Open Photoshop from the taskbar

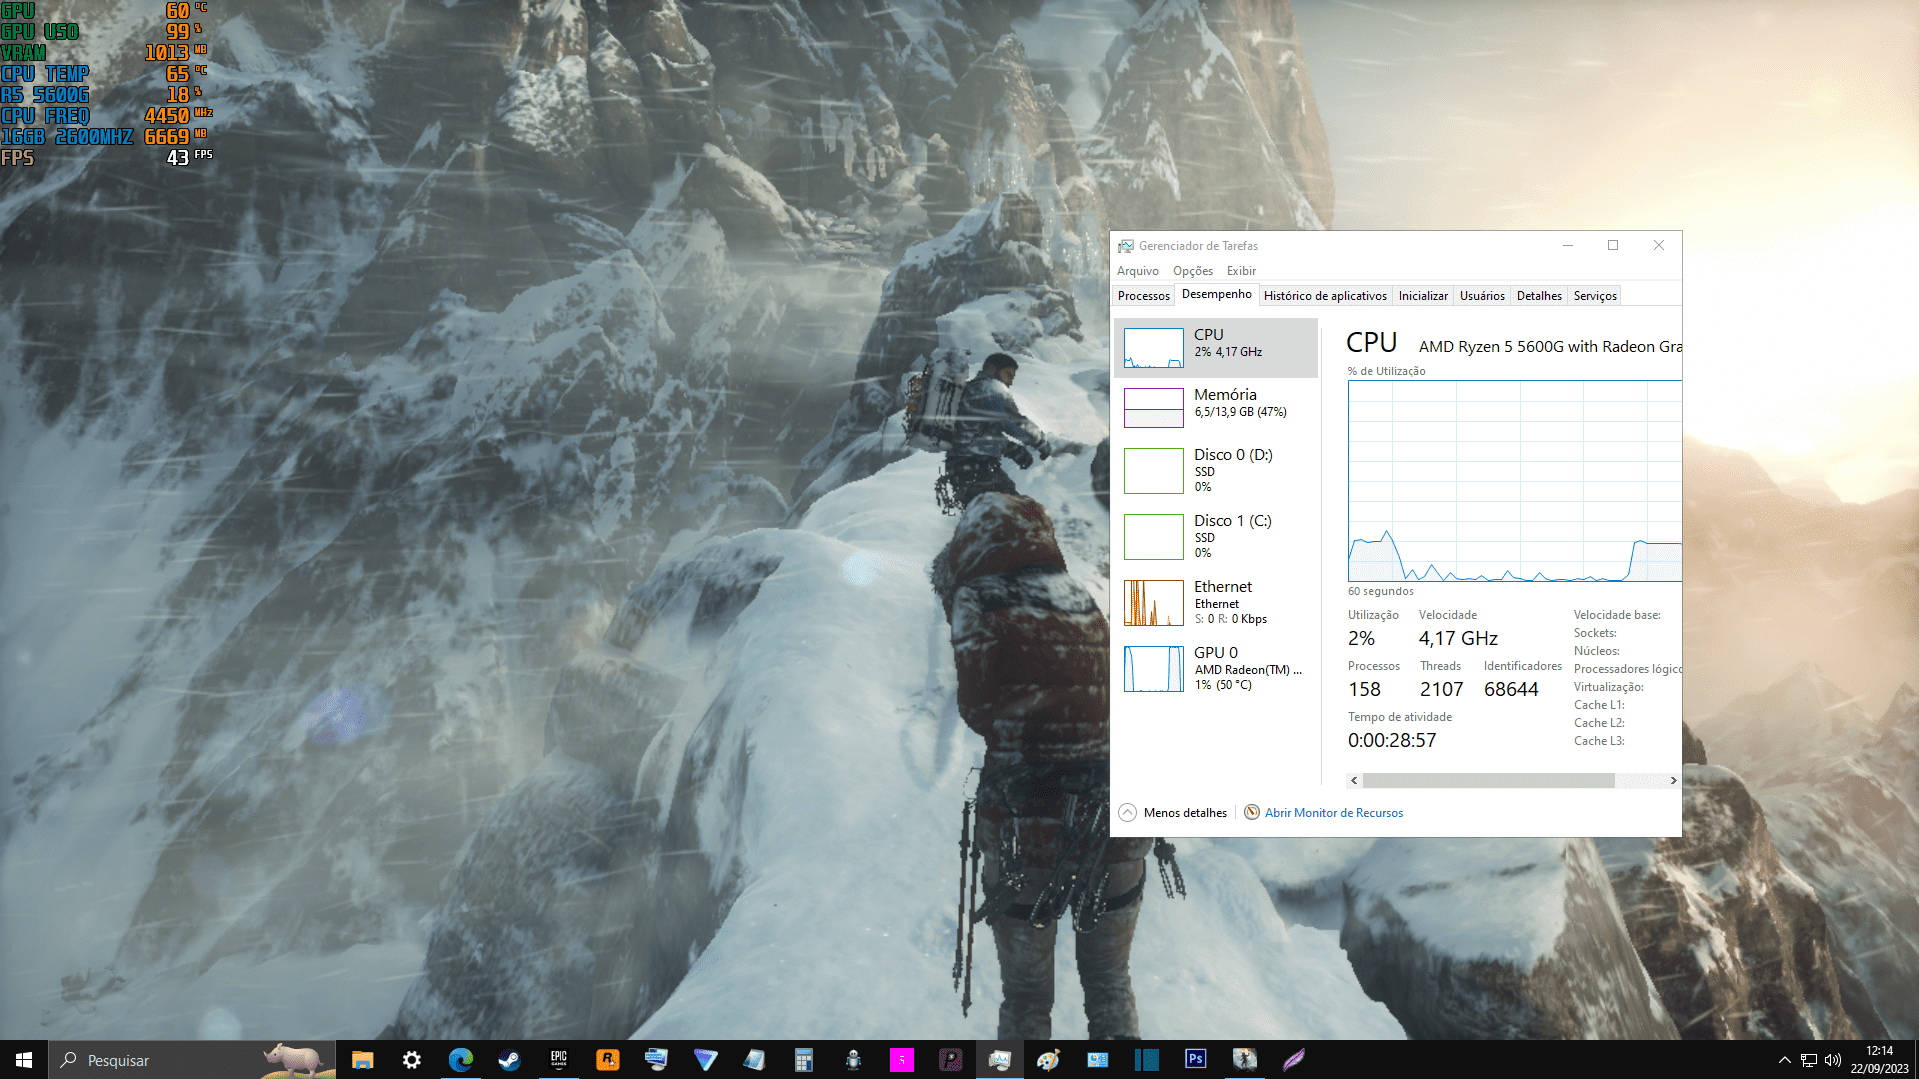coord(1195,1060)
